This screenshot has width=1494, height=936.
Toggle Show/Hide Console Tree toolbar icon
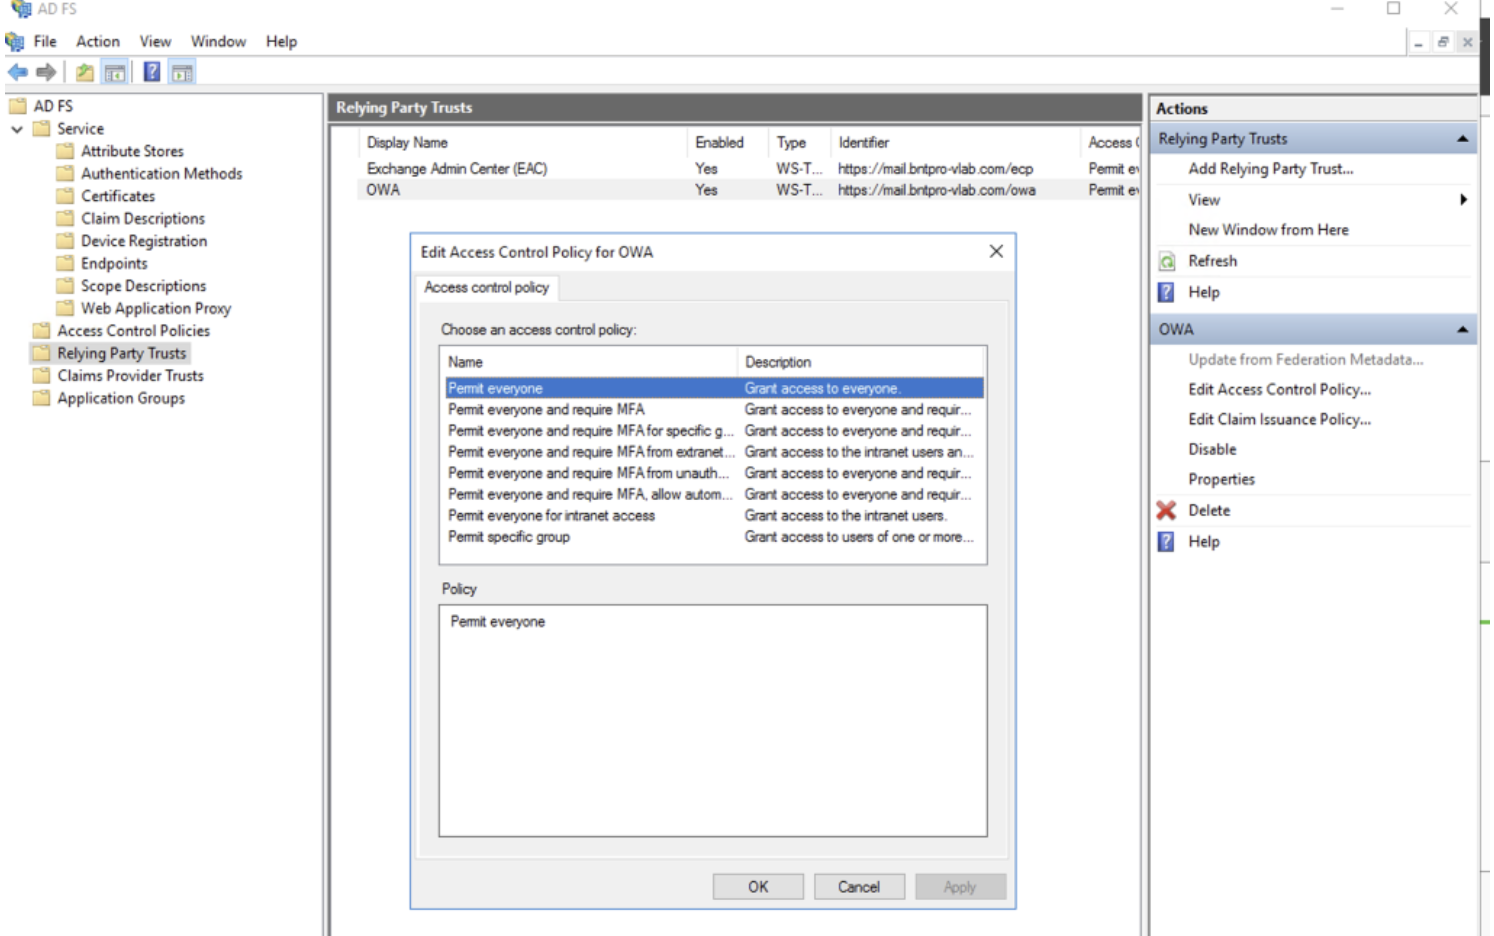point(115,72)
